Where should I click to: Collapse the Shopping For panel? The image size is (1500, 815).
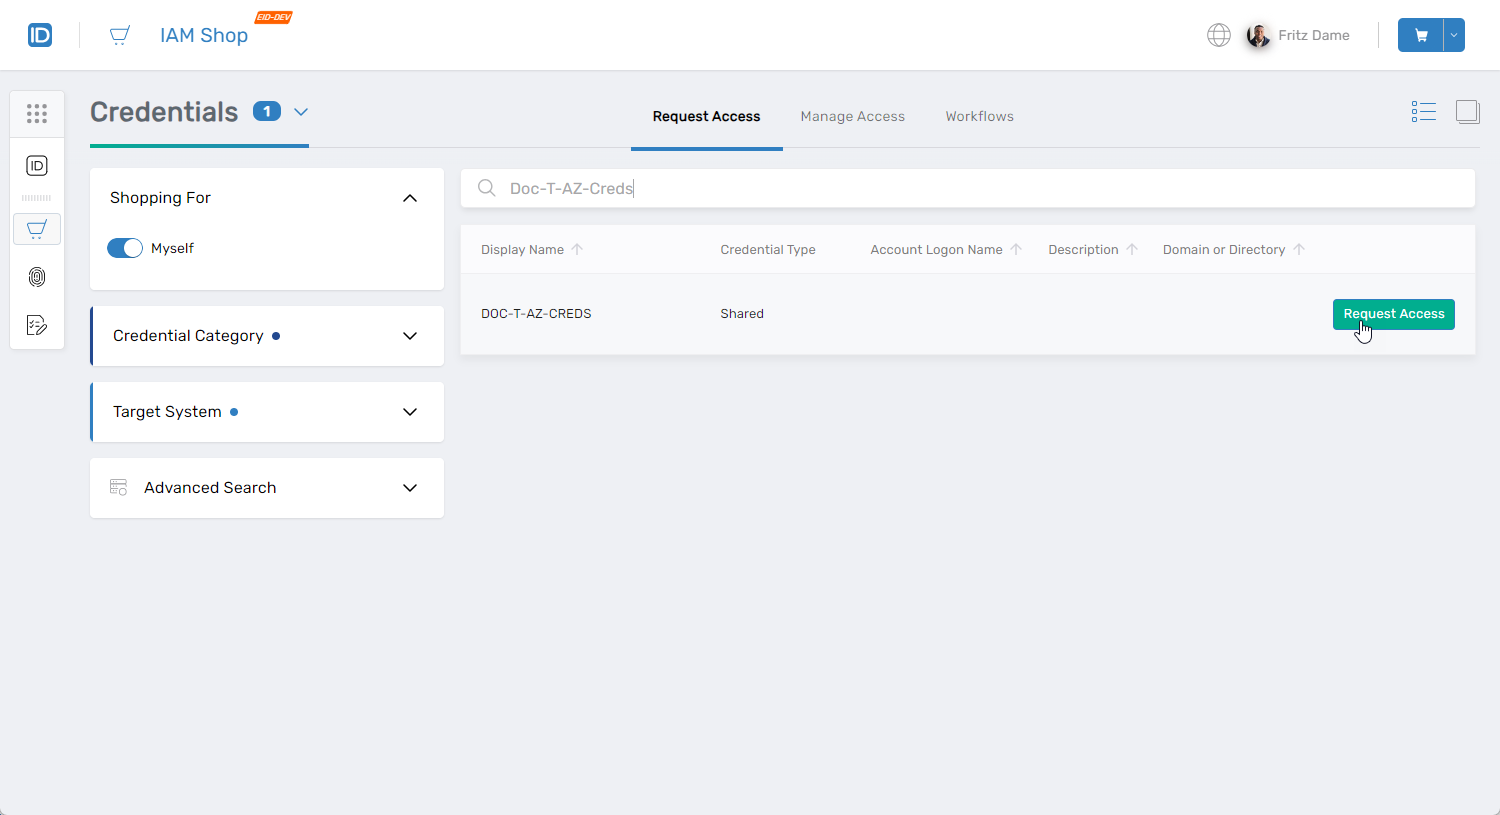(x=409, y=198)
